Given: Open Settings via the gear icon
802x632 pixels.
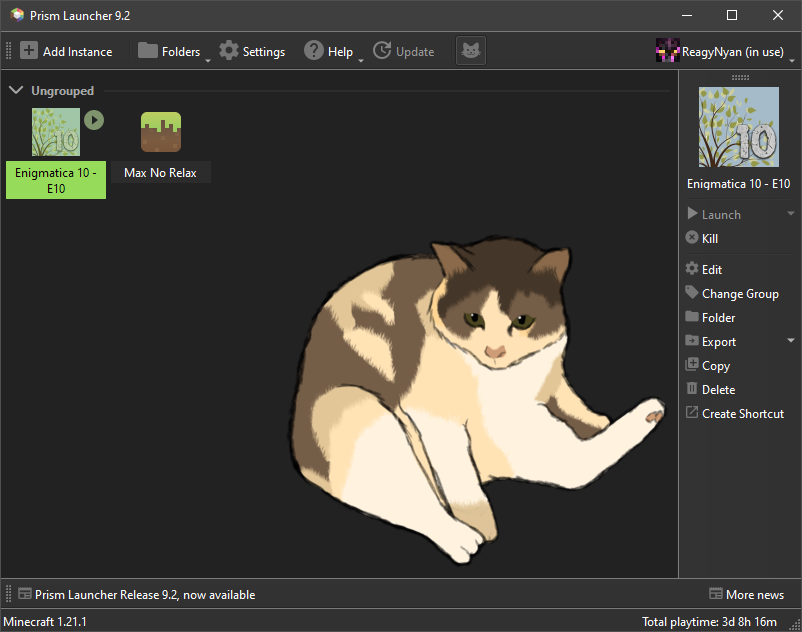Looking at the screenshot, I should (x=229, y=51).
